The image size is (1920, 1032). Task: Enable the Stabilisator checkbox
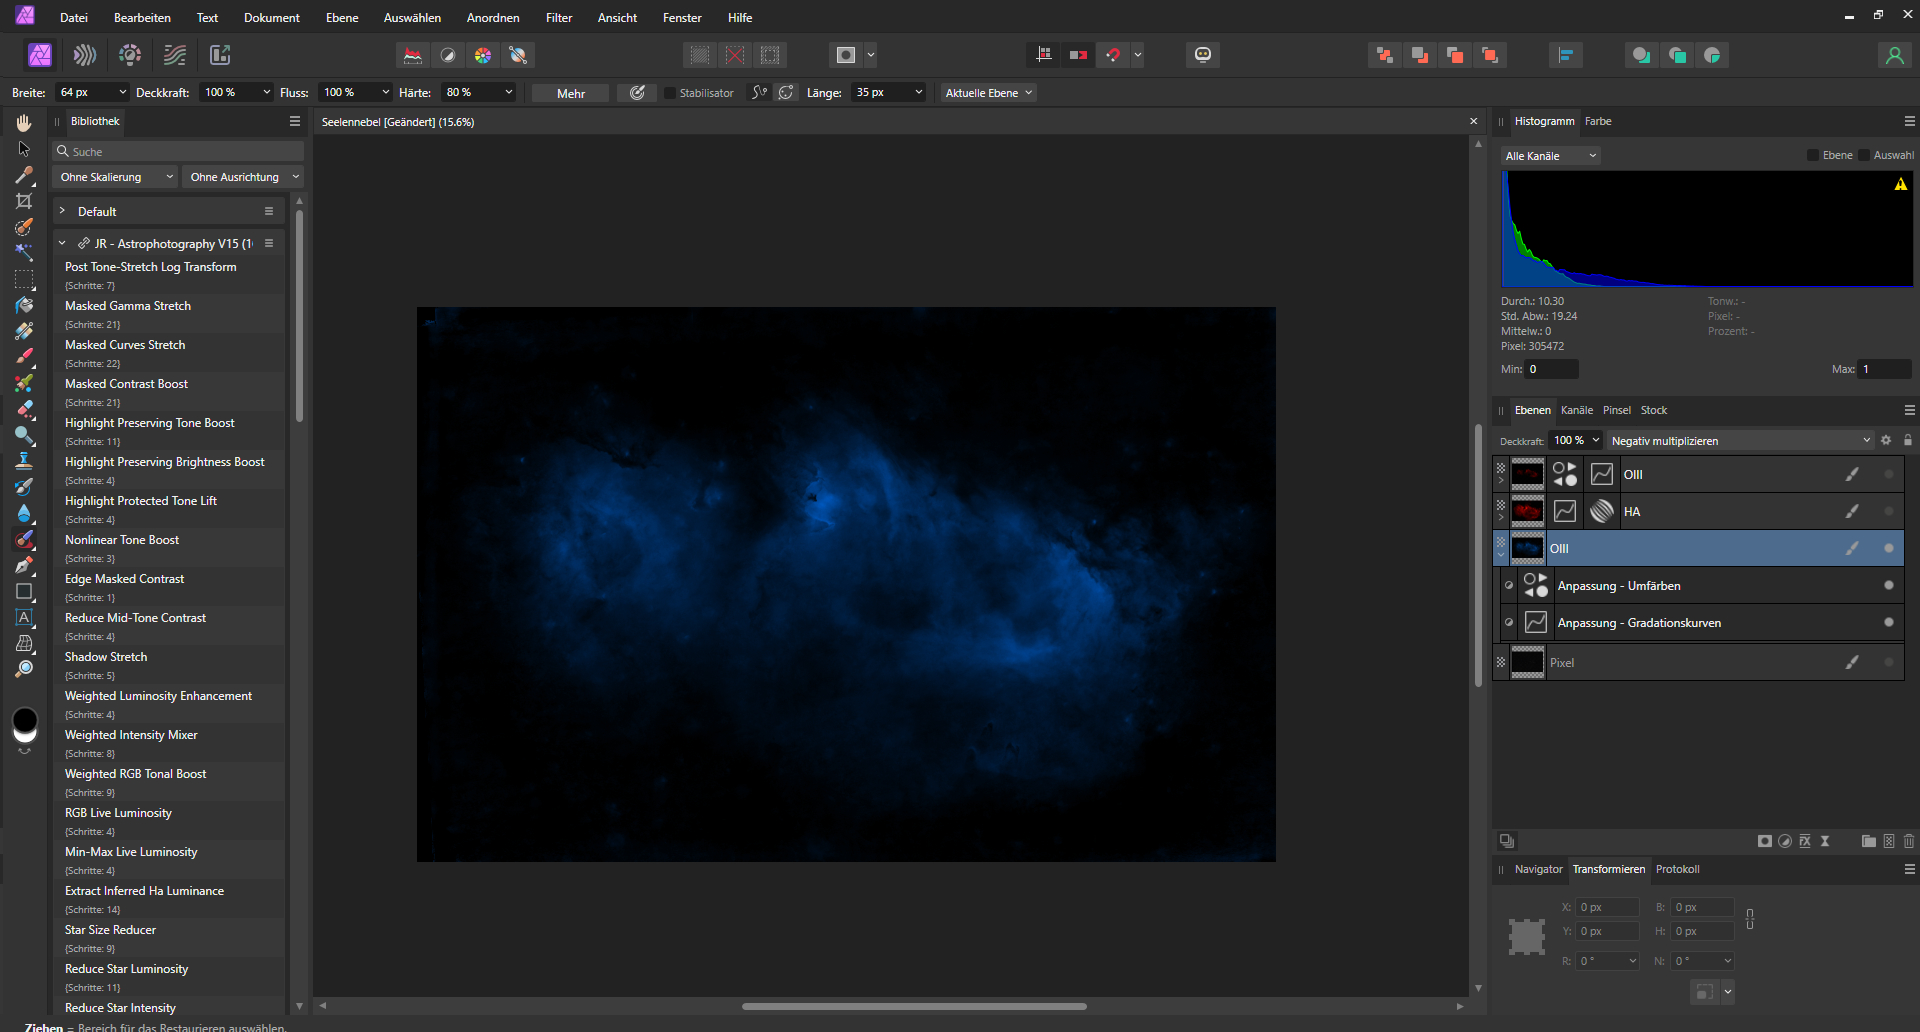(x=670, y=93)
